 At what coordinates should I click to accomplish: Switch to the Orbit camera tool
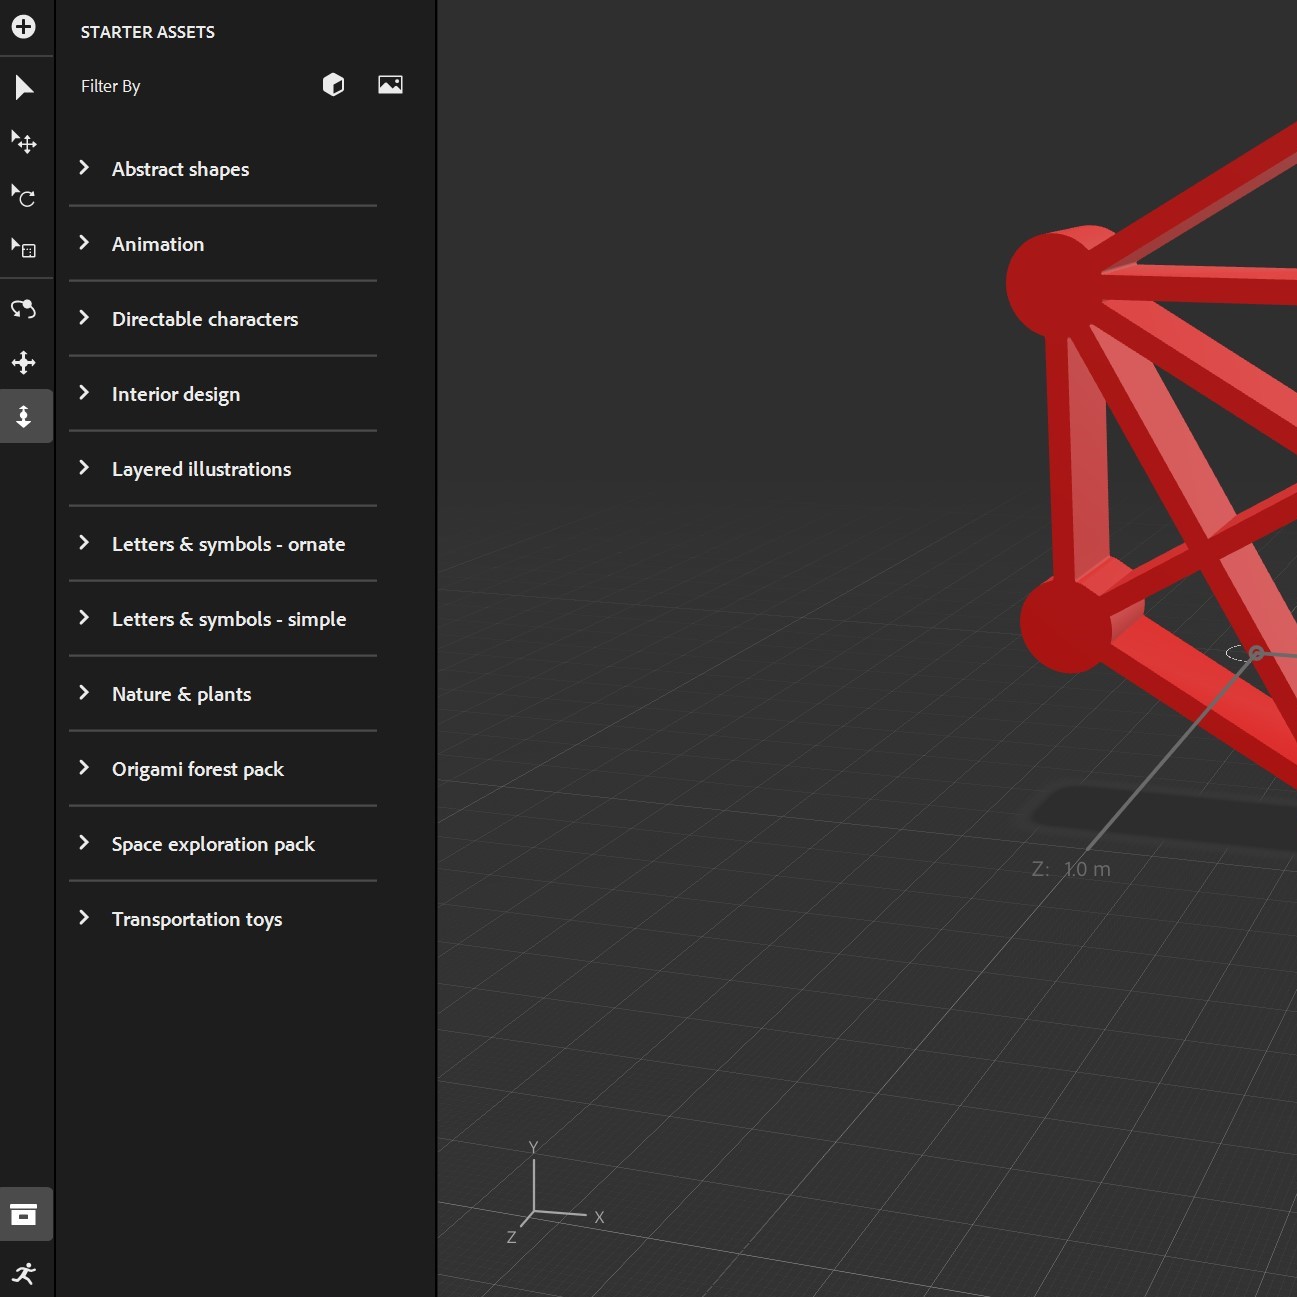pyautogui.click(x=22, y=309)
